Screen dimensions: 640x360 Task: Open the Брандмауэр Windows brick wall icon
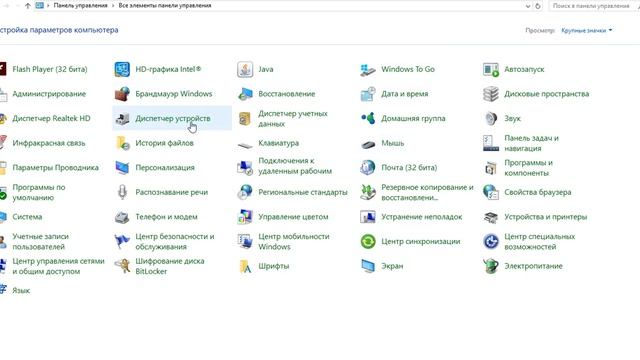coord(122,94)
